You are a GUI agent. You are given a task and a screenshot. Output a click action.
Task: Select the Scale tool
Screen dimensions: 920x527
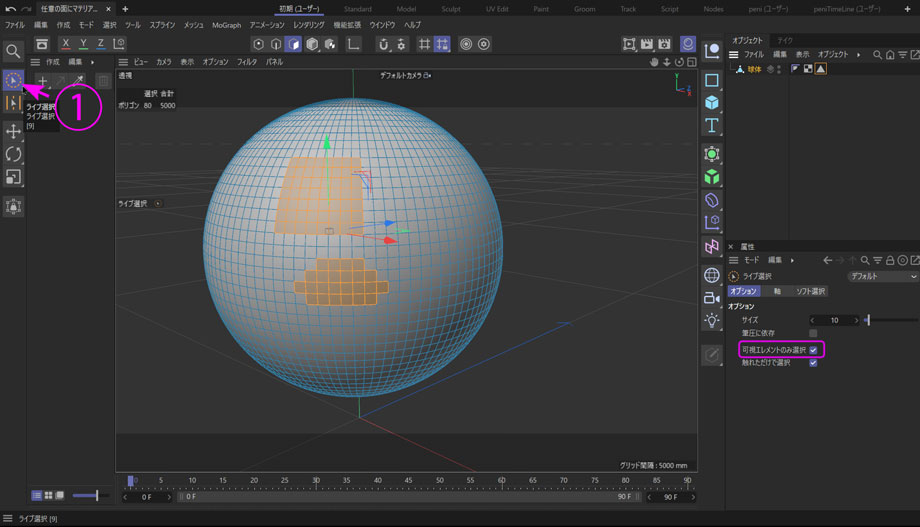(x=13, y=177)
